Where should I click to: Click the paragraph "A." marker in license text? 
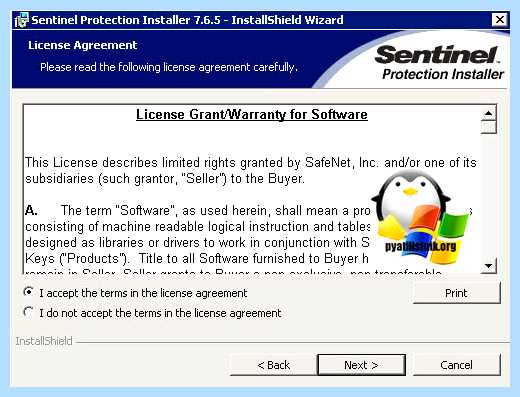[x=31, y=210]
